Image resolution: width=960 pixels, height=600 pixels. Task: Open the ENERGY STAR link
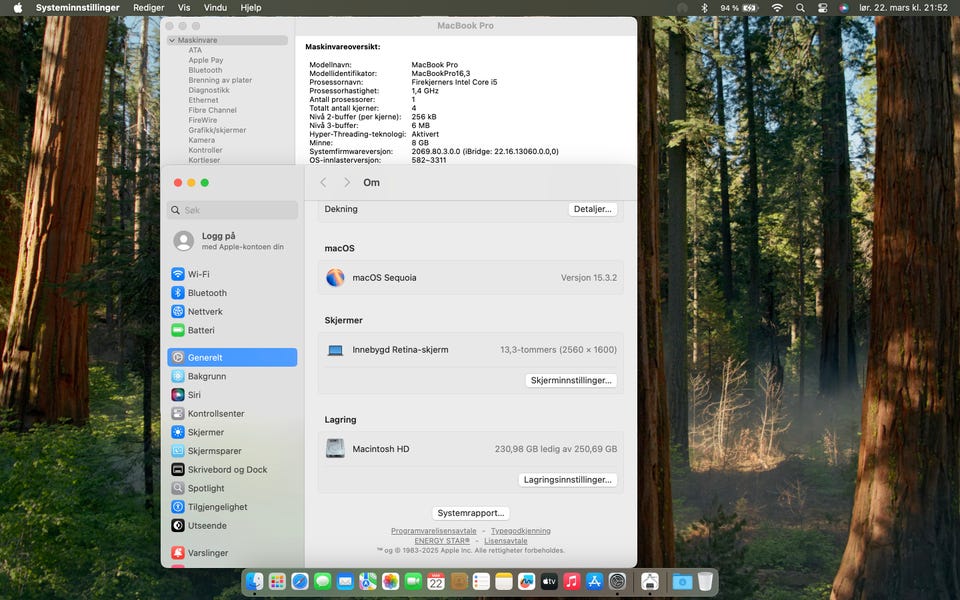tap(442, 541)
